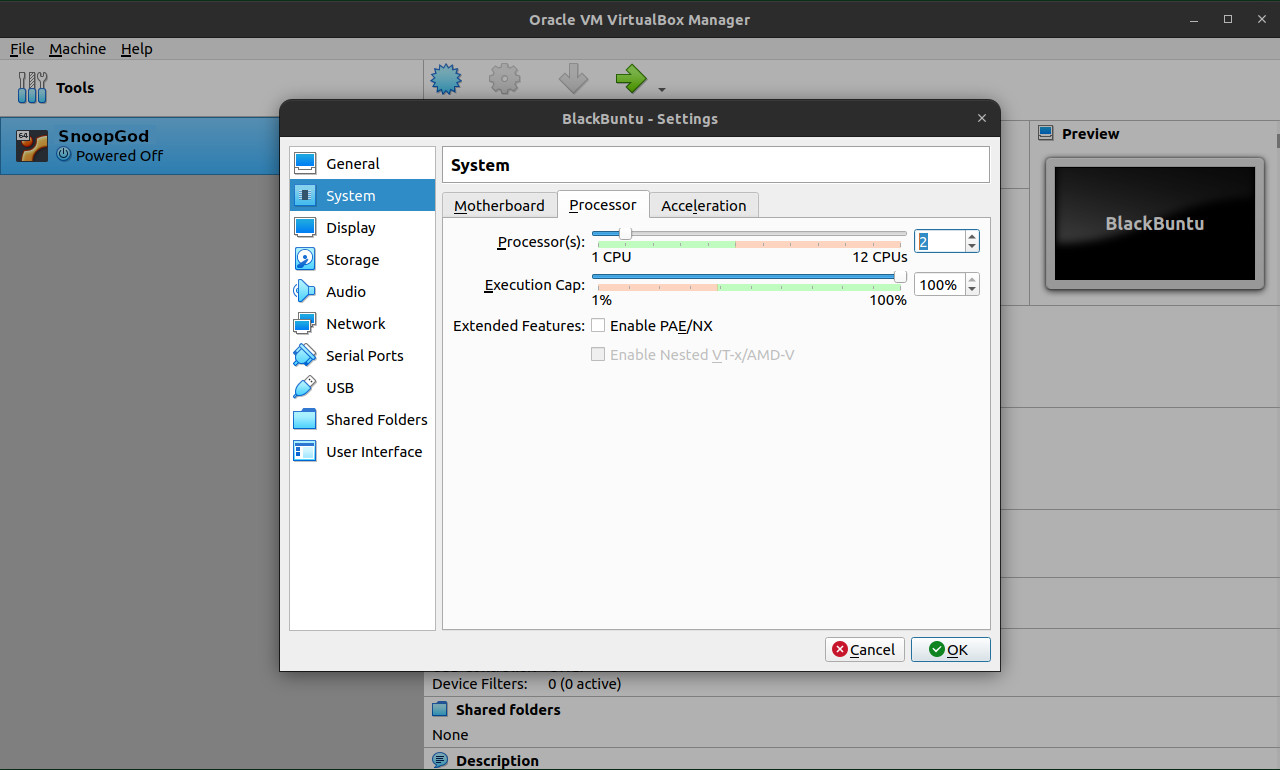
Task: Confirm settings with the OK button
Action: point(950,649)
